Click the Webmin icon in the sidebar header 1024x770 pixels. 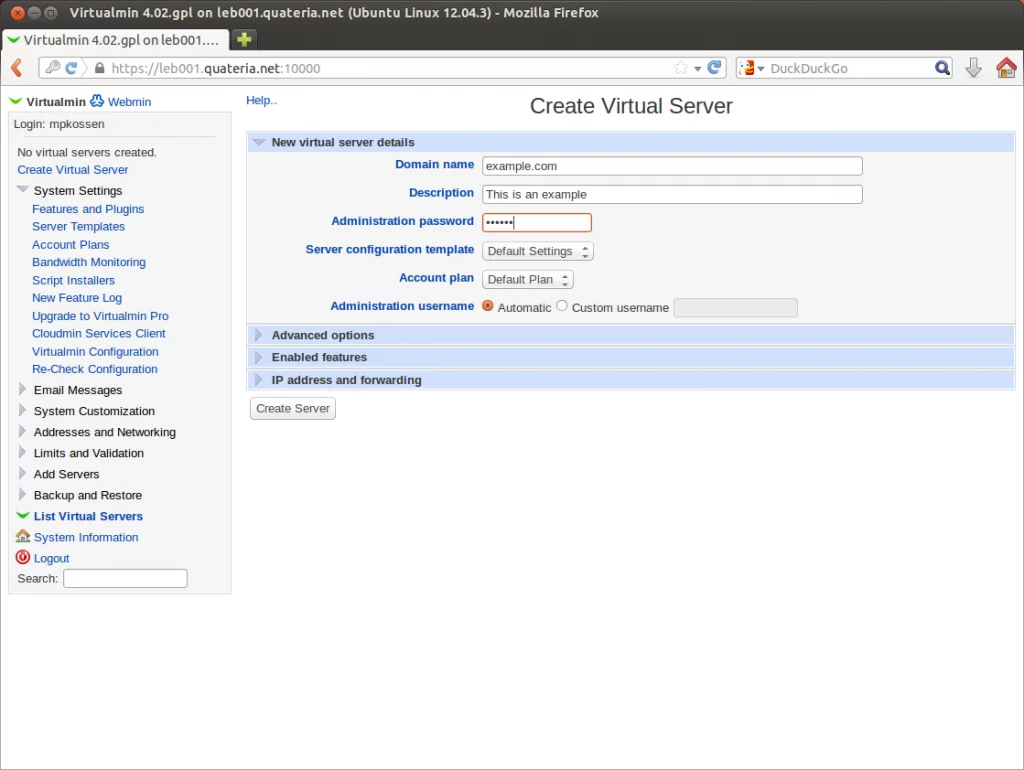[x=97, y=101]
